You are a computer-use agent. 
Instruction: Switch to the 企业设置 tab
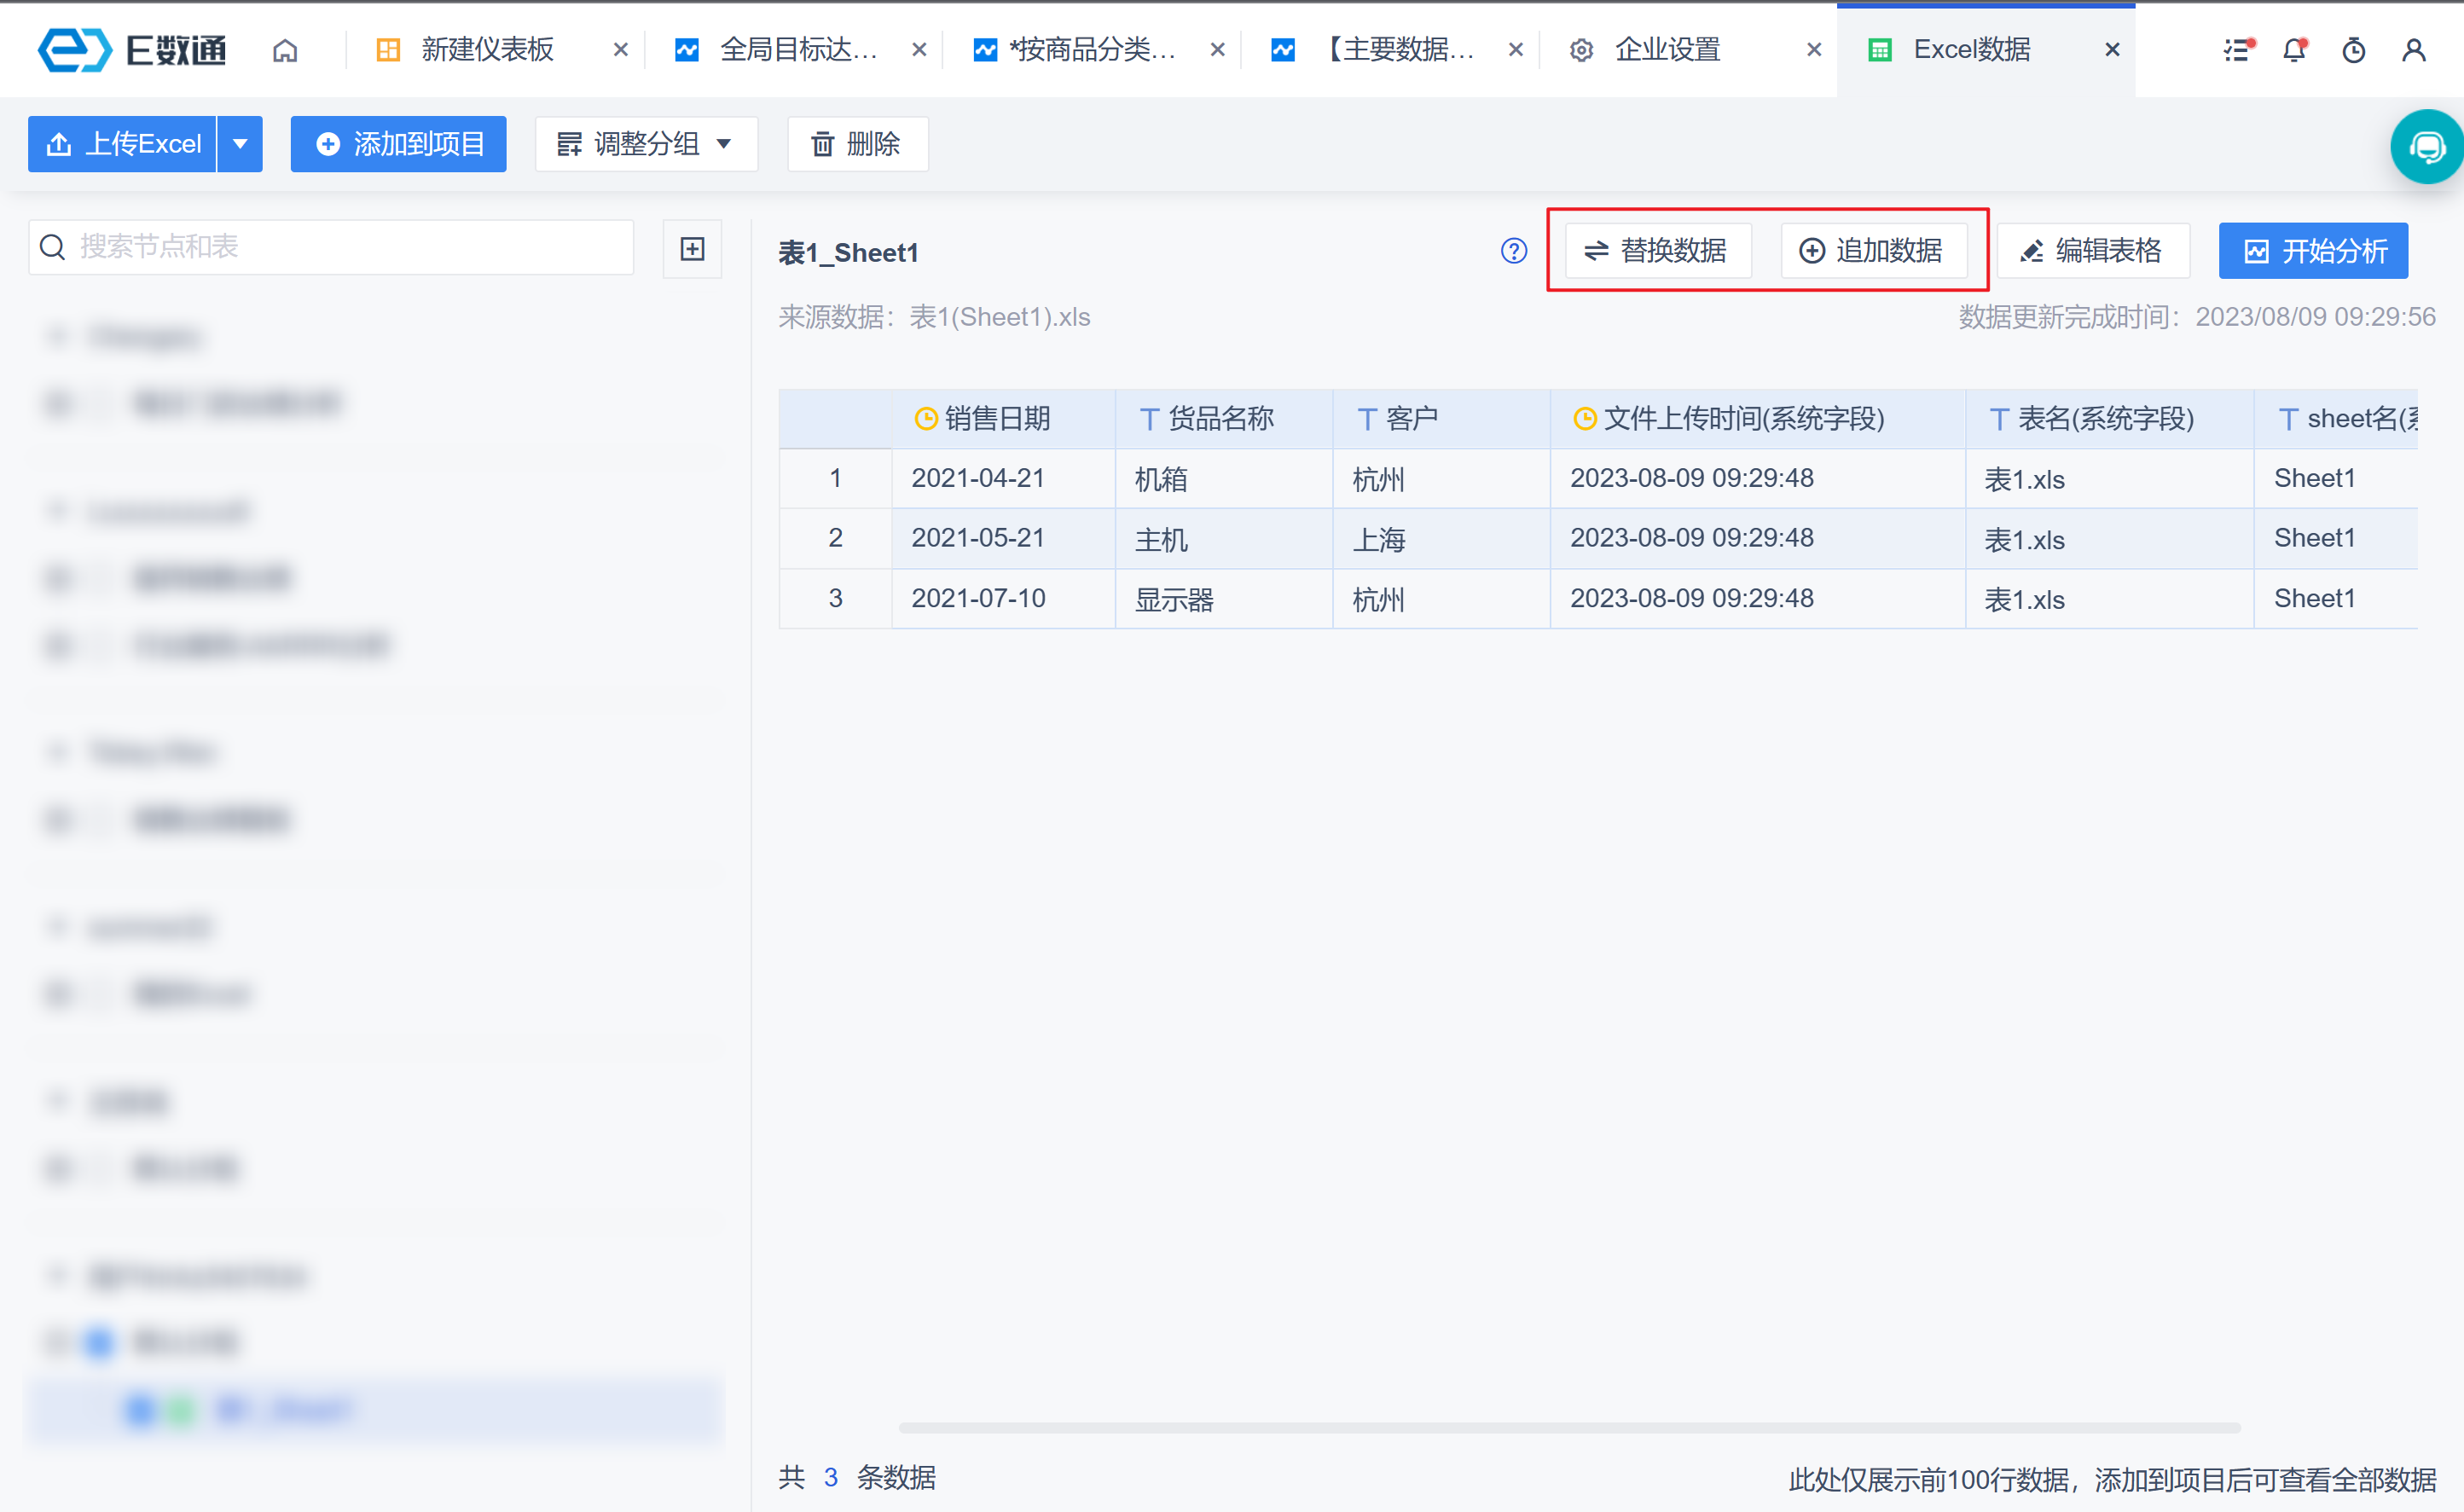(x=1667, y=50)
